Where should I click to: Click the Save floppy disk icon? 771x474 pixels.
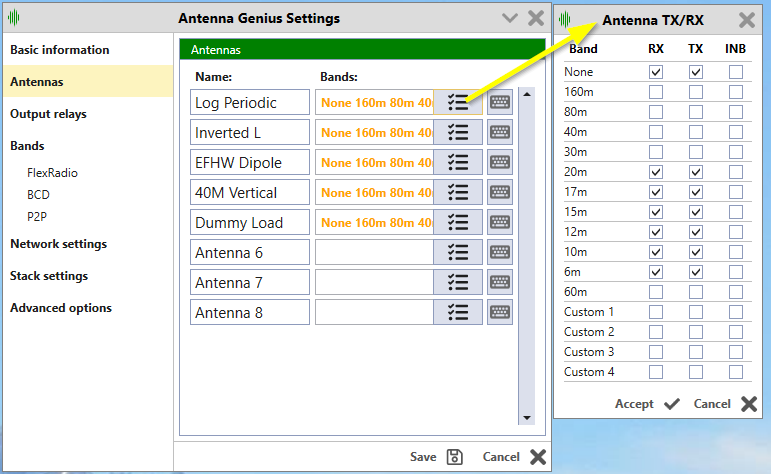[454, 457]
